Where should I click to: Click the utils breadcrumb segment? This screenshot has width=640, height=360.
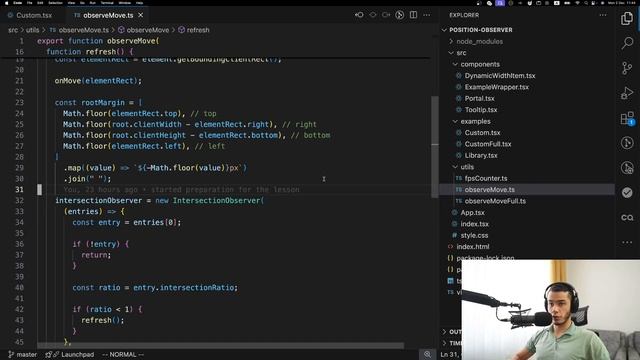33,30
